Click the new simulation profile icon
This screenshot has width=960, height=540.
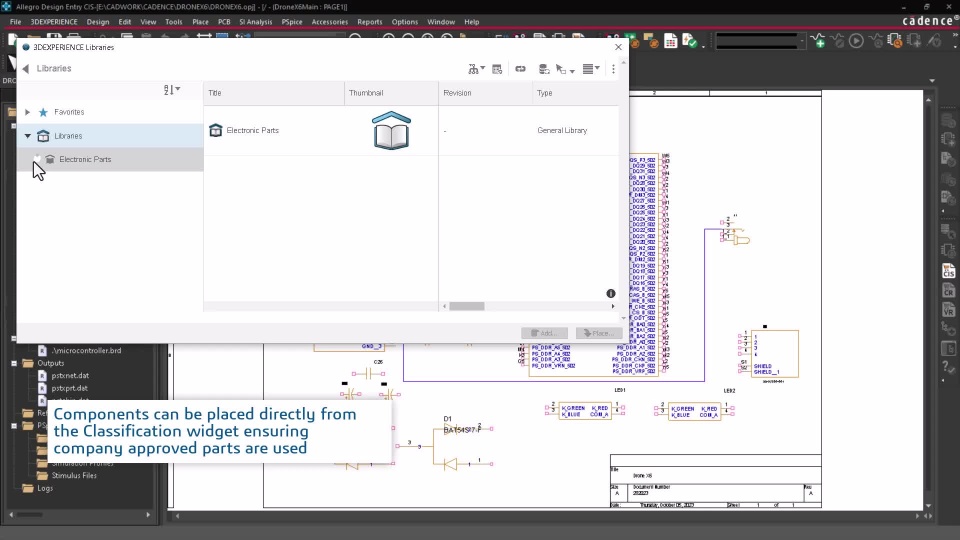tap(818, 41)
